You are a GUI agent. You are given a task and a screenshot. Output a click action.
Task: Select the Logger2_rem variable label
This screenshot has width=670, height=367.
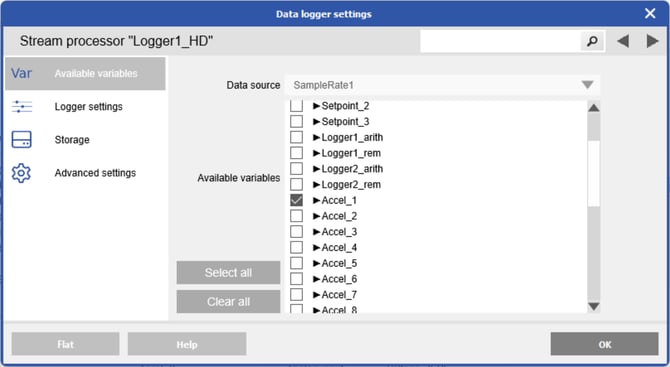pos(351,185)
